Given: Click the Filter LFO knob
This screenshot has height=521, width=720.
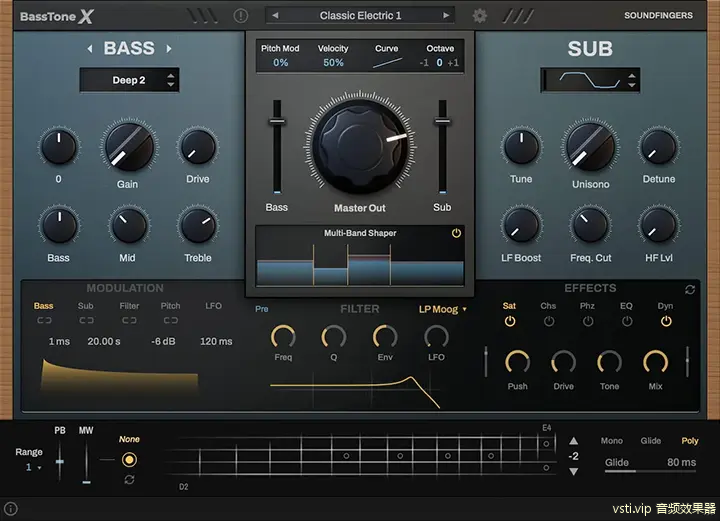Looking at the screenshot, I should click(x=436, y=337).
